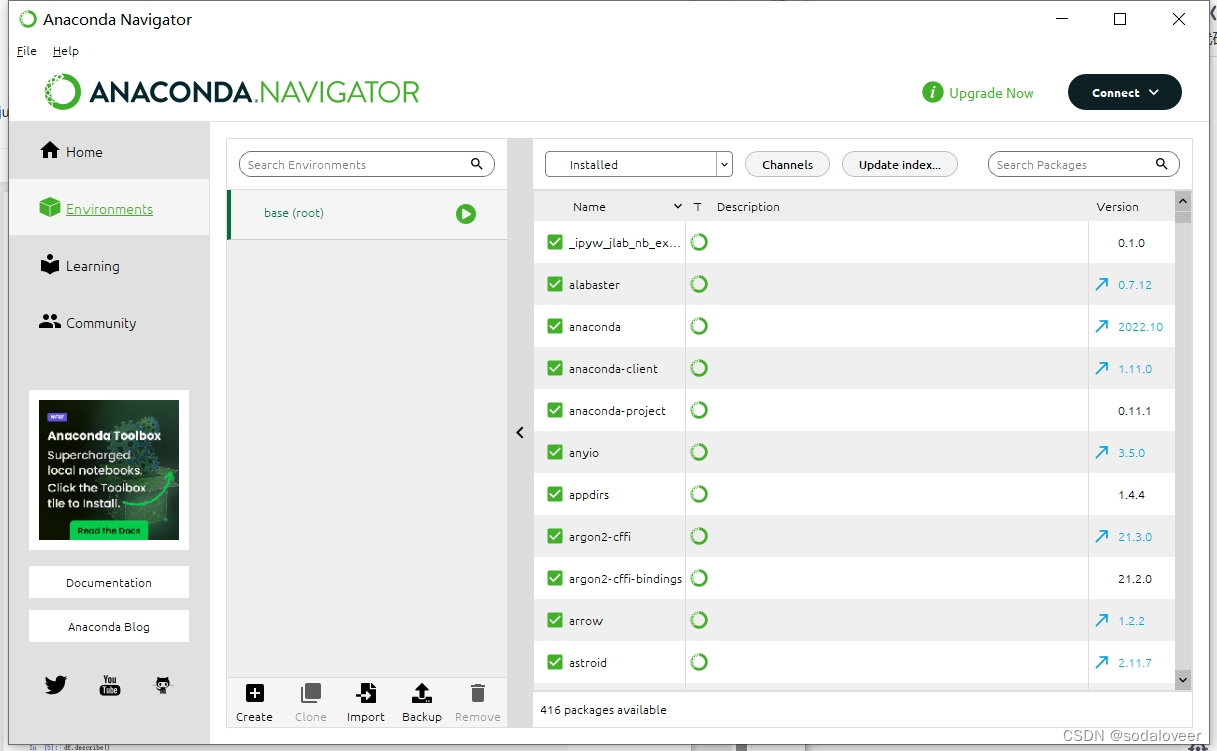Select the Environments tab
Viewport: 1217px width, 751px height.
coord(109,208)
